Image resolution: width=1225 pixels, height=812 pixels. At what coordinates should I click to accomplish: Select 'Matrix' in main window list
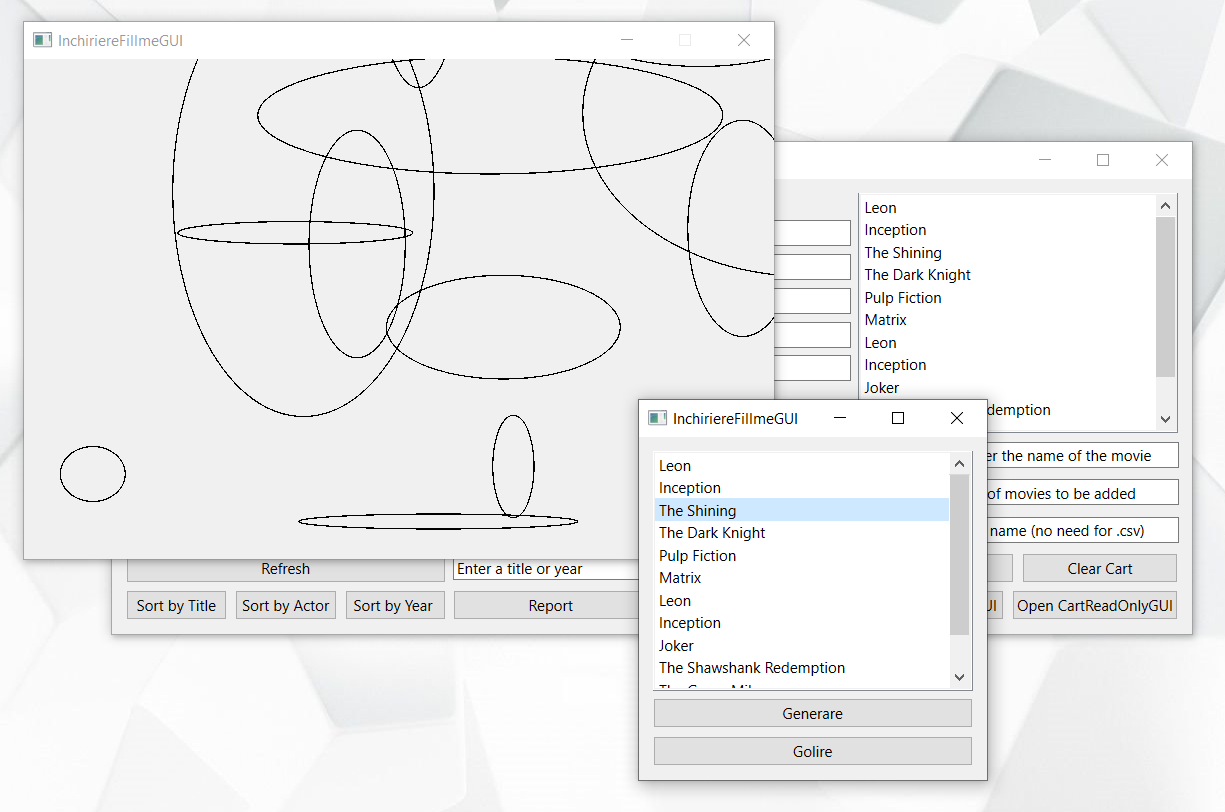tap(1007, 320)
